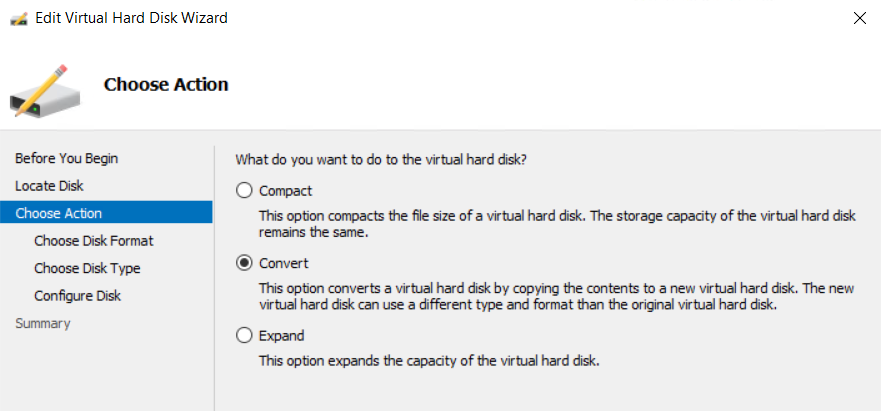881x411 pixels.
Task: Click the word Expand beside its radio circle
Action: pyautogui.click(x=281, y=336)
